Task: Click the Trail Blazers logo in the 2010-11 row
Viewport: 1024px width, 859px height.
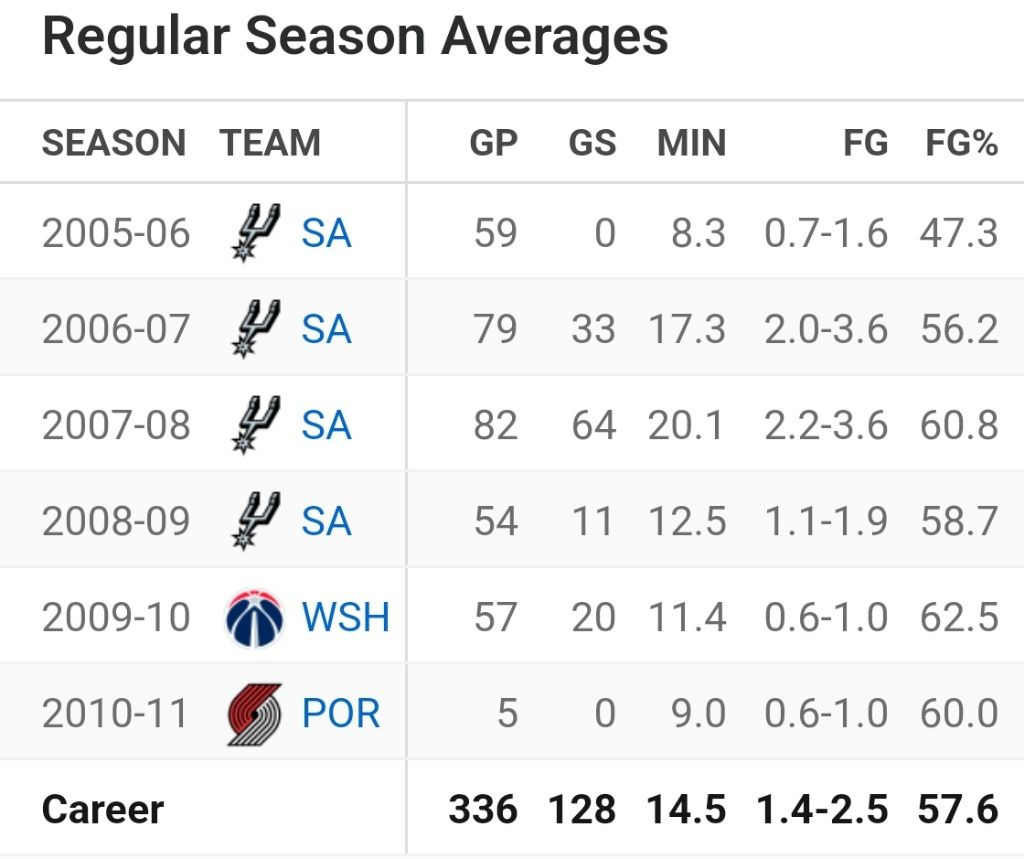Action: point(255,714)
